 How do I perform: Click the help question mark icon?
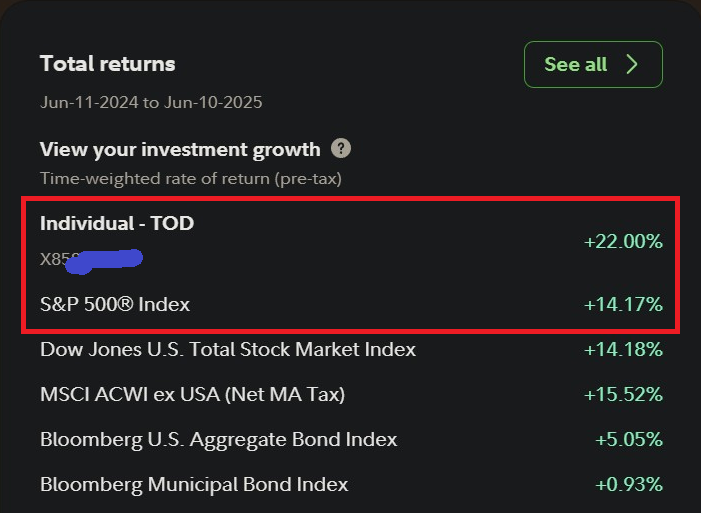tap(342, 149)
